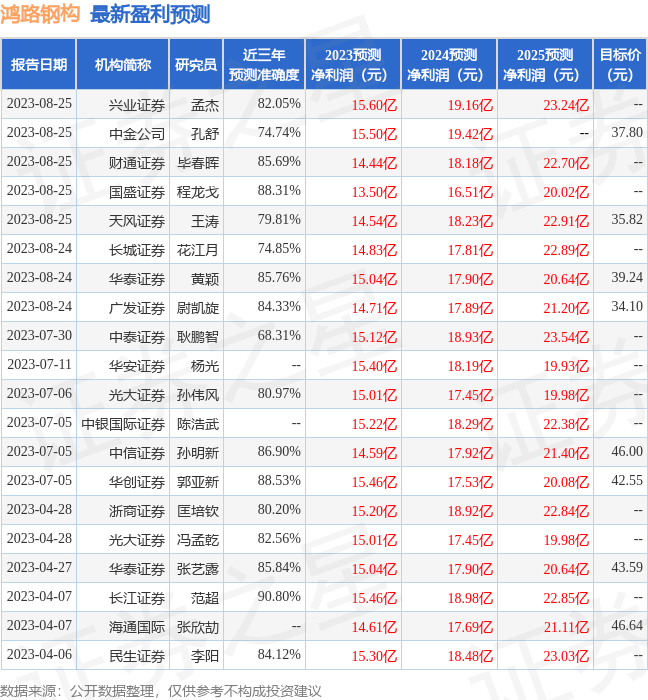Click target price 46.64
The image size is (648, 700).
(x=627, y=626)
